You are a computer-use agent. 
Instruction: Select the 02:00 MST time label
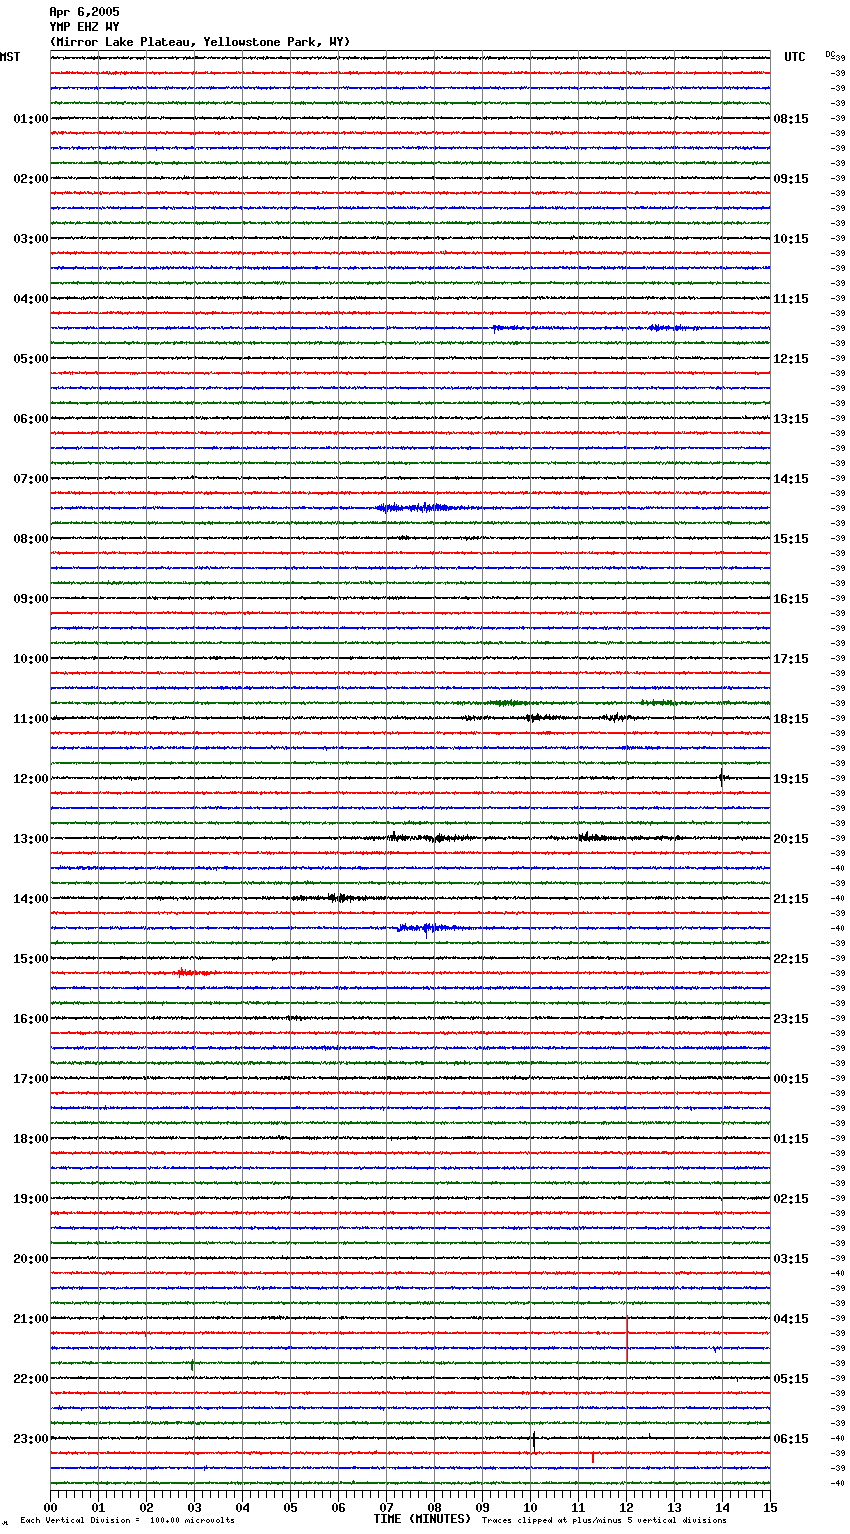(31, 179)
